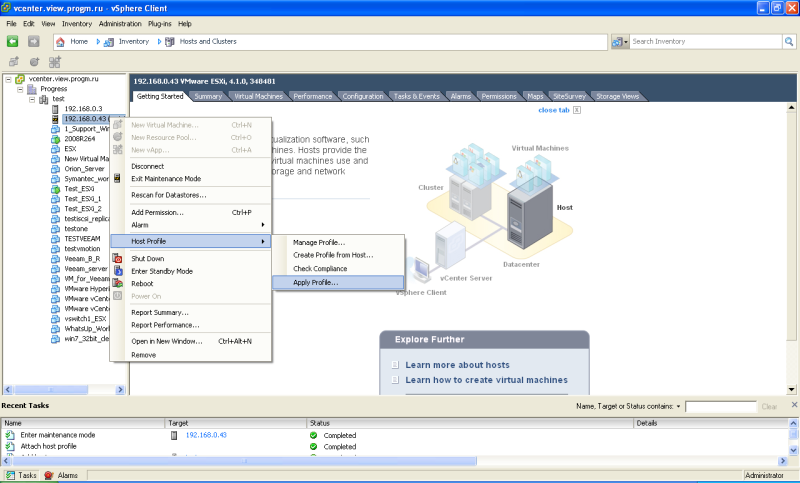
Task: Click the vcenter.view.progm.ru server icon
Action: 20,79
